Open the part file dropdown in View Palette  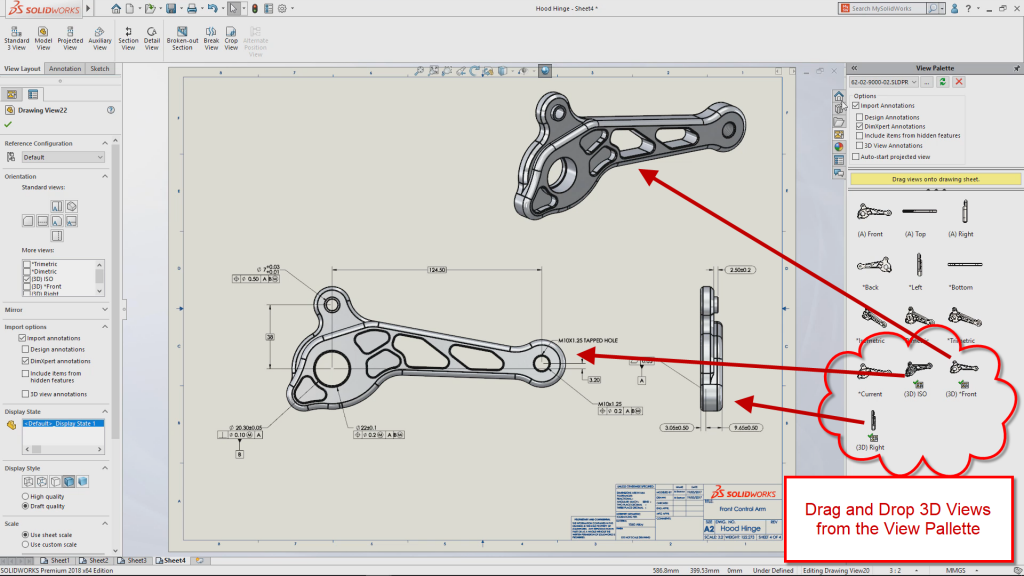click(884, 82)
